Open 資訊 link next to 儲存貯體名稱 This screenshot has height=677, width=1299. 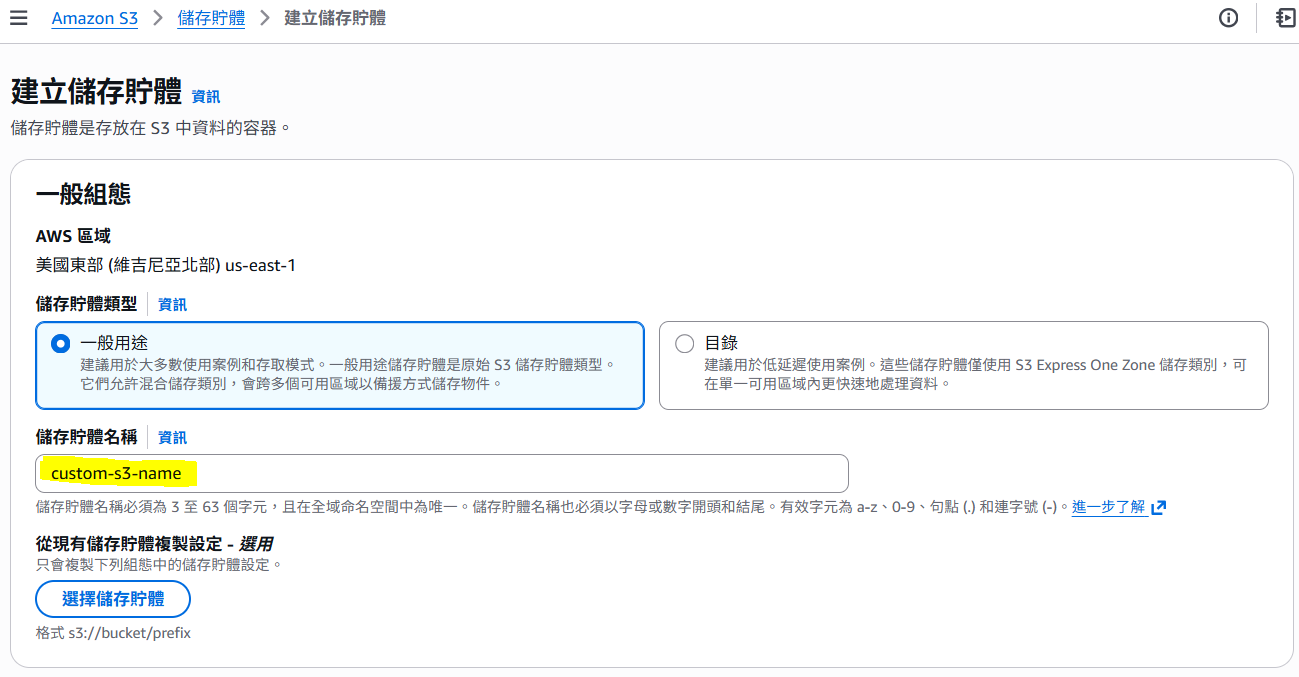(172, 438)
